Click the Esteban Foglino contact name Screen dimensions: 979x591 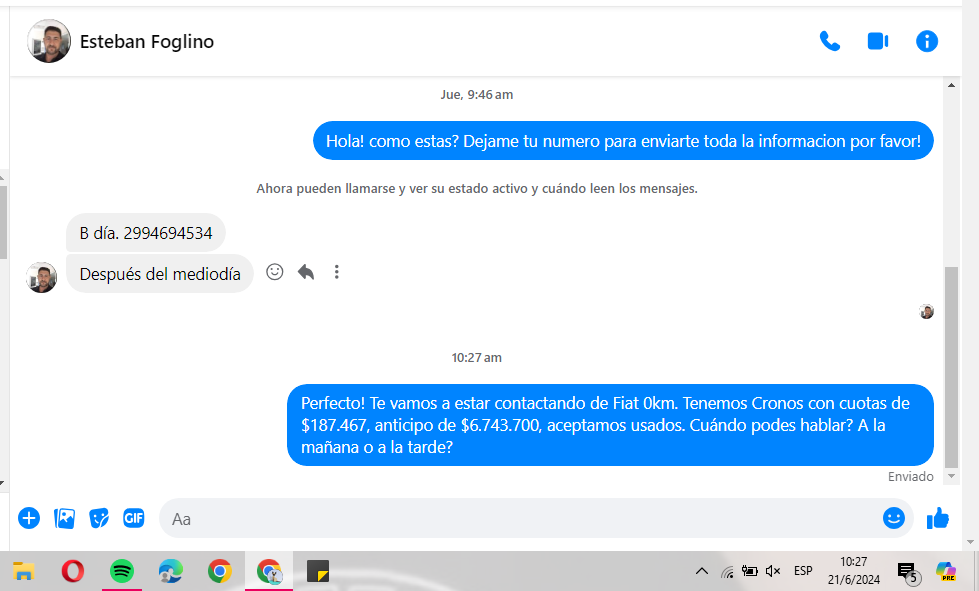coord(147,41)
